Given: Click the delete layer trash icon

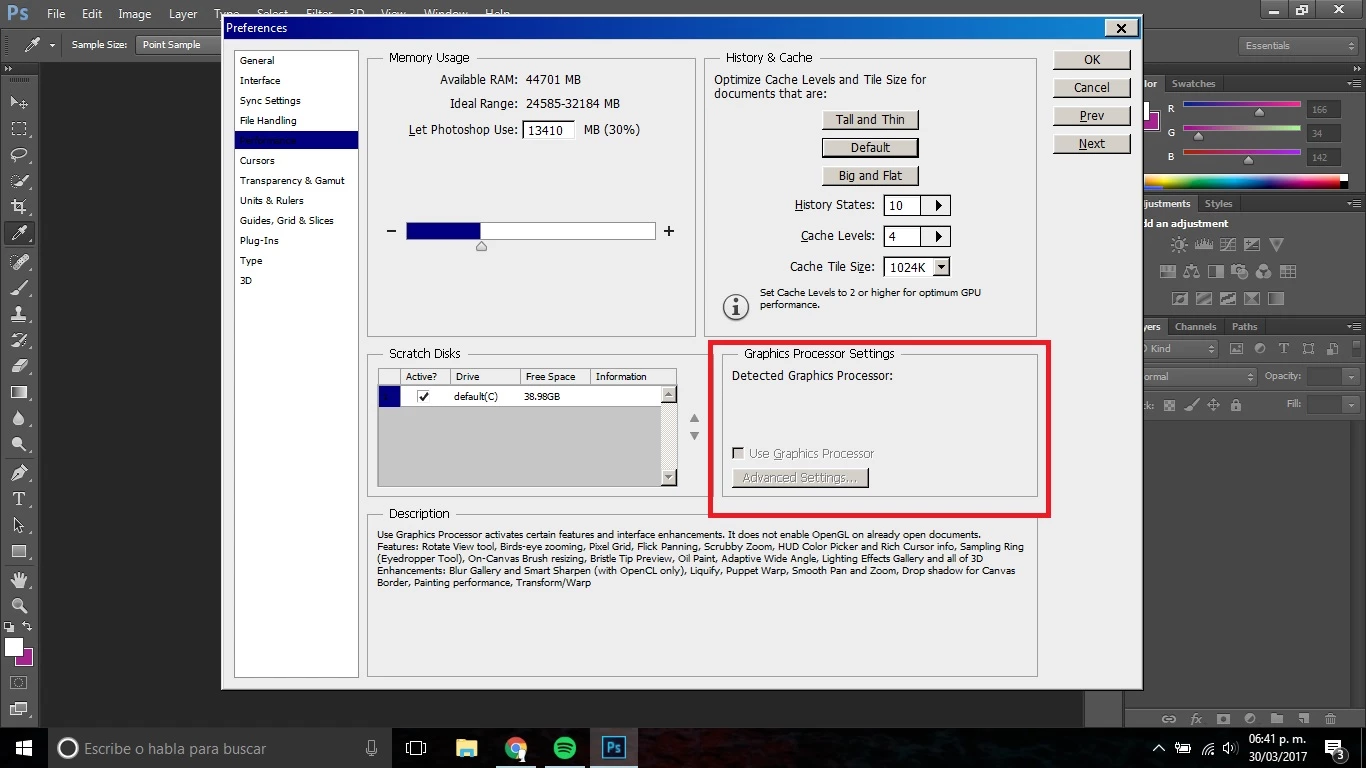Looking at the screenshot, I should click(x=1330, y=718).
